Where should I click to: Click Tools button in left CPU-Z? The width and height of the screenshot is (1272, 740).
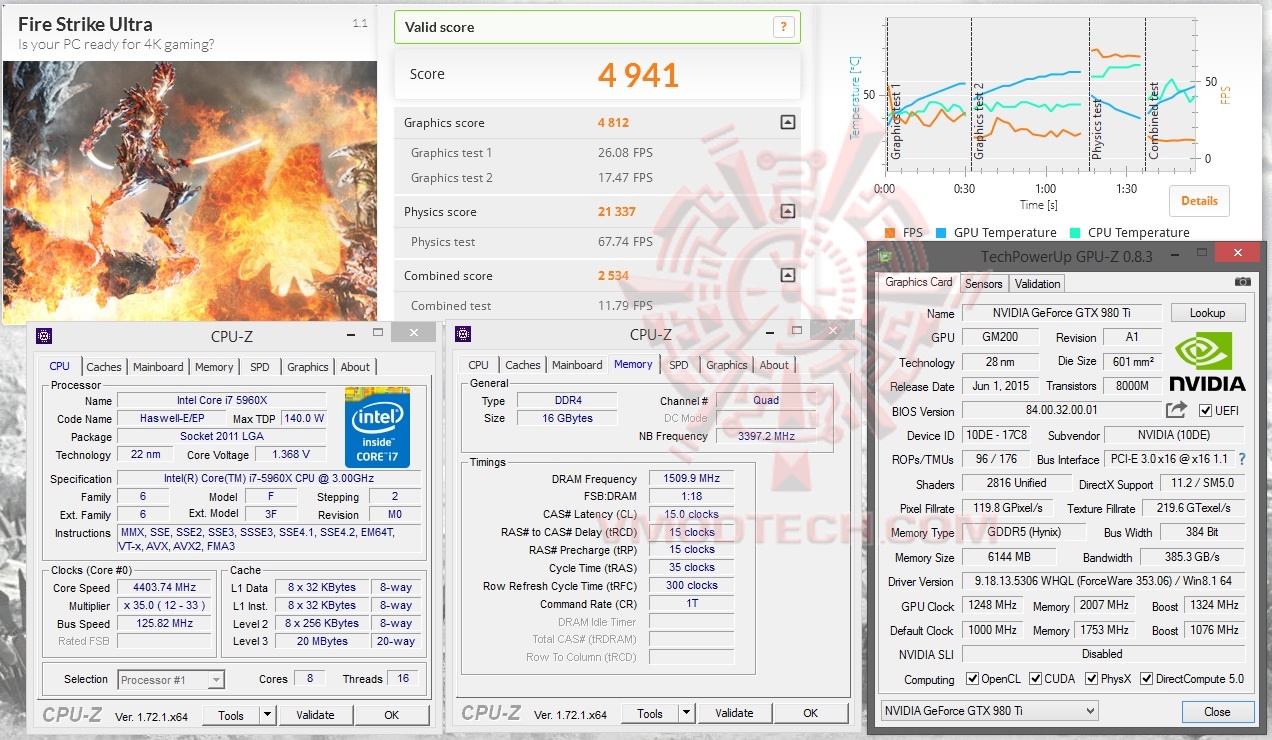(x=231, y=715)
